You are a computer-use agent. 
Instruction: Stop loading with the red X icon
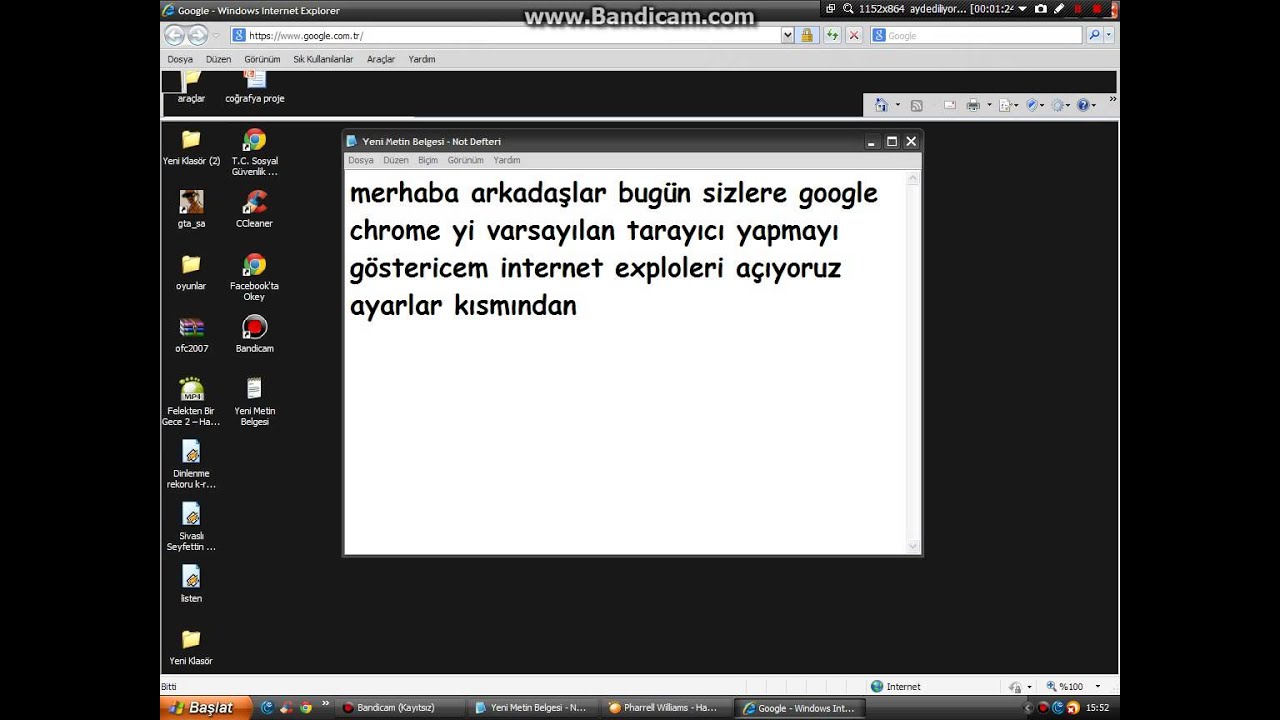(x=854, y=35)
